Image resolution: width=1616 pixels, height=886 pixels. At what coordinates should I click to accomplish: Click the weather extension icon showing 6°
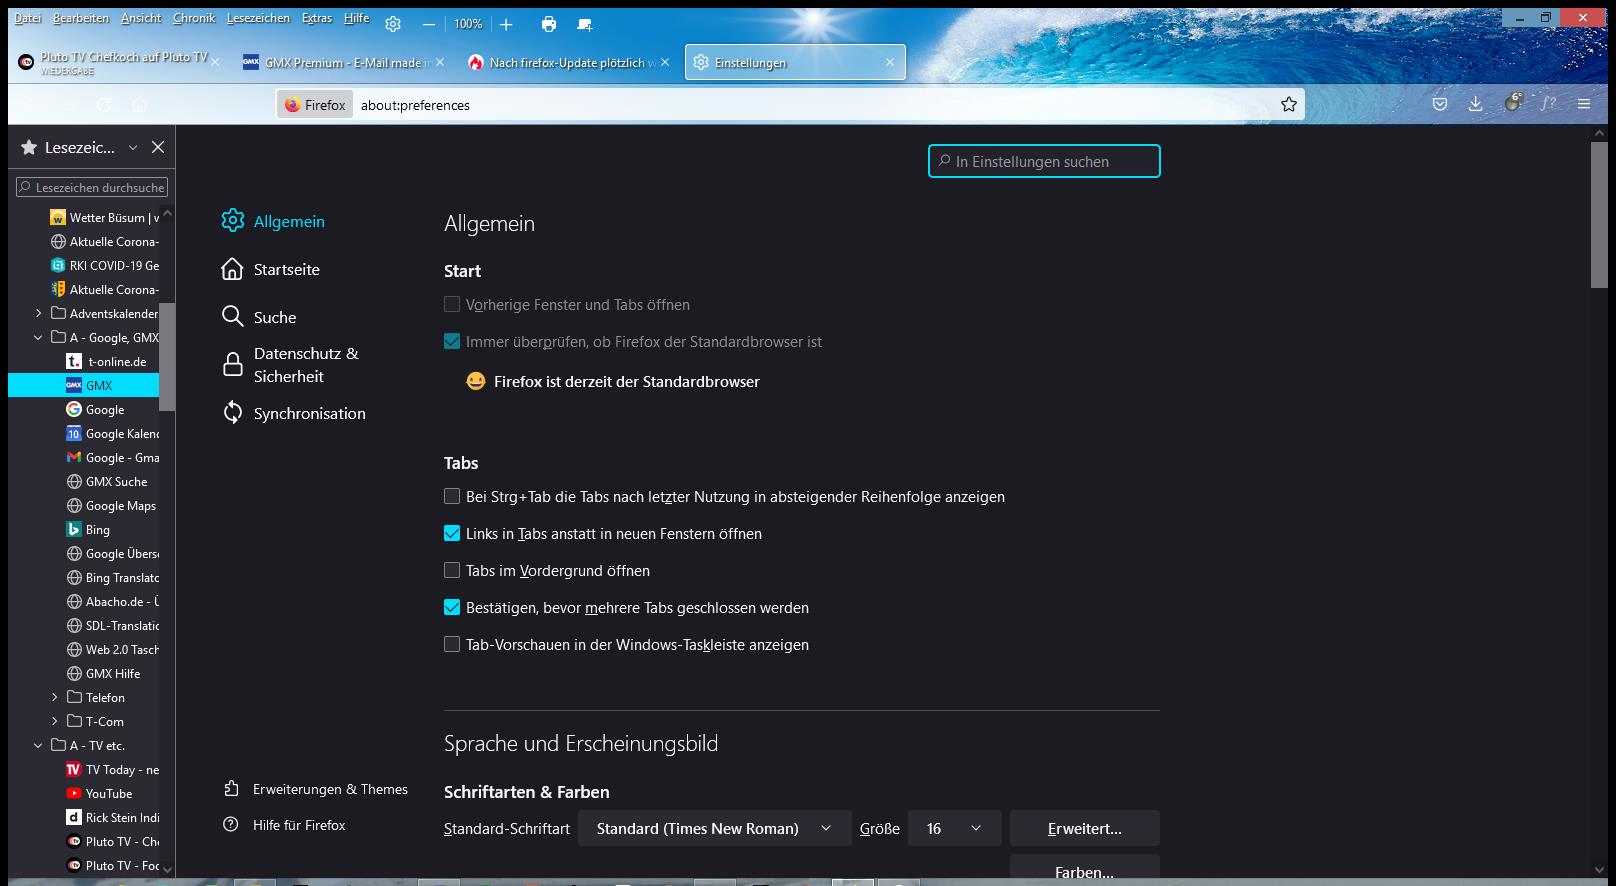click(1513, 103)
